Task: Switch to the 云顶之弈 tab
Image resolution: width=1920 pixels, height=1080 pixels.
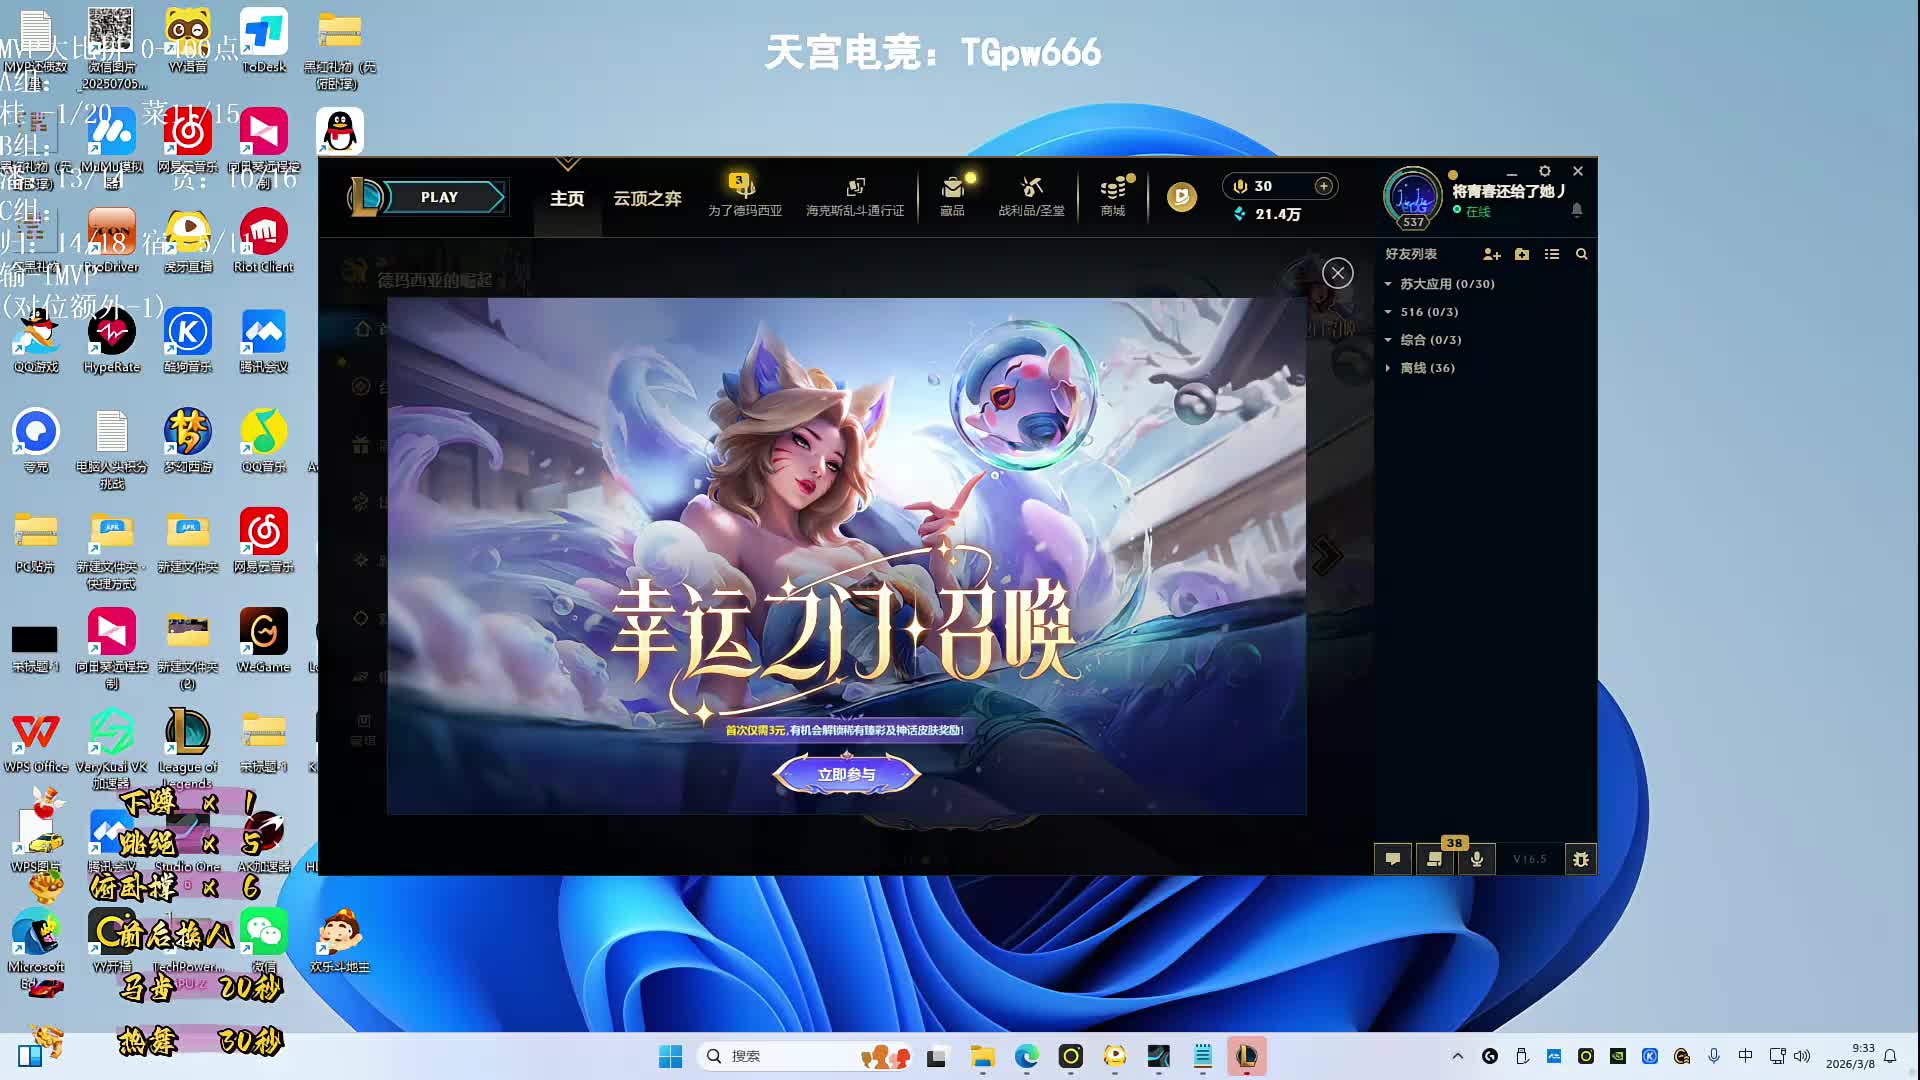Action: (647, 198)
